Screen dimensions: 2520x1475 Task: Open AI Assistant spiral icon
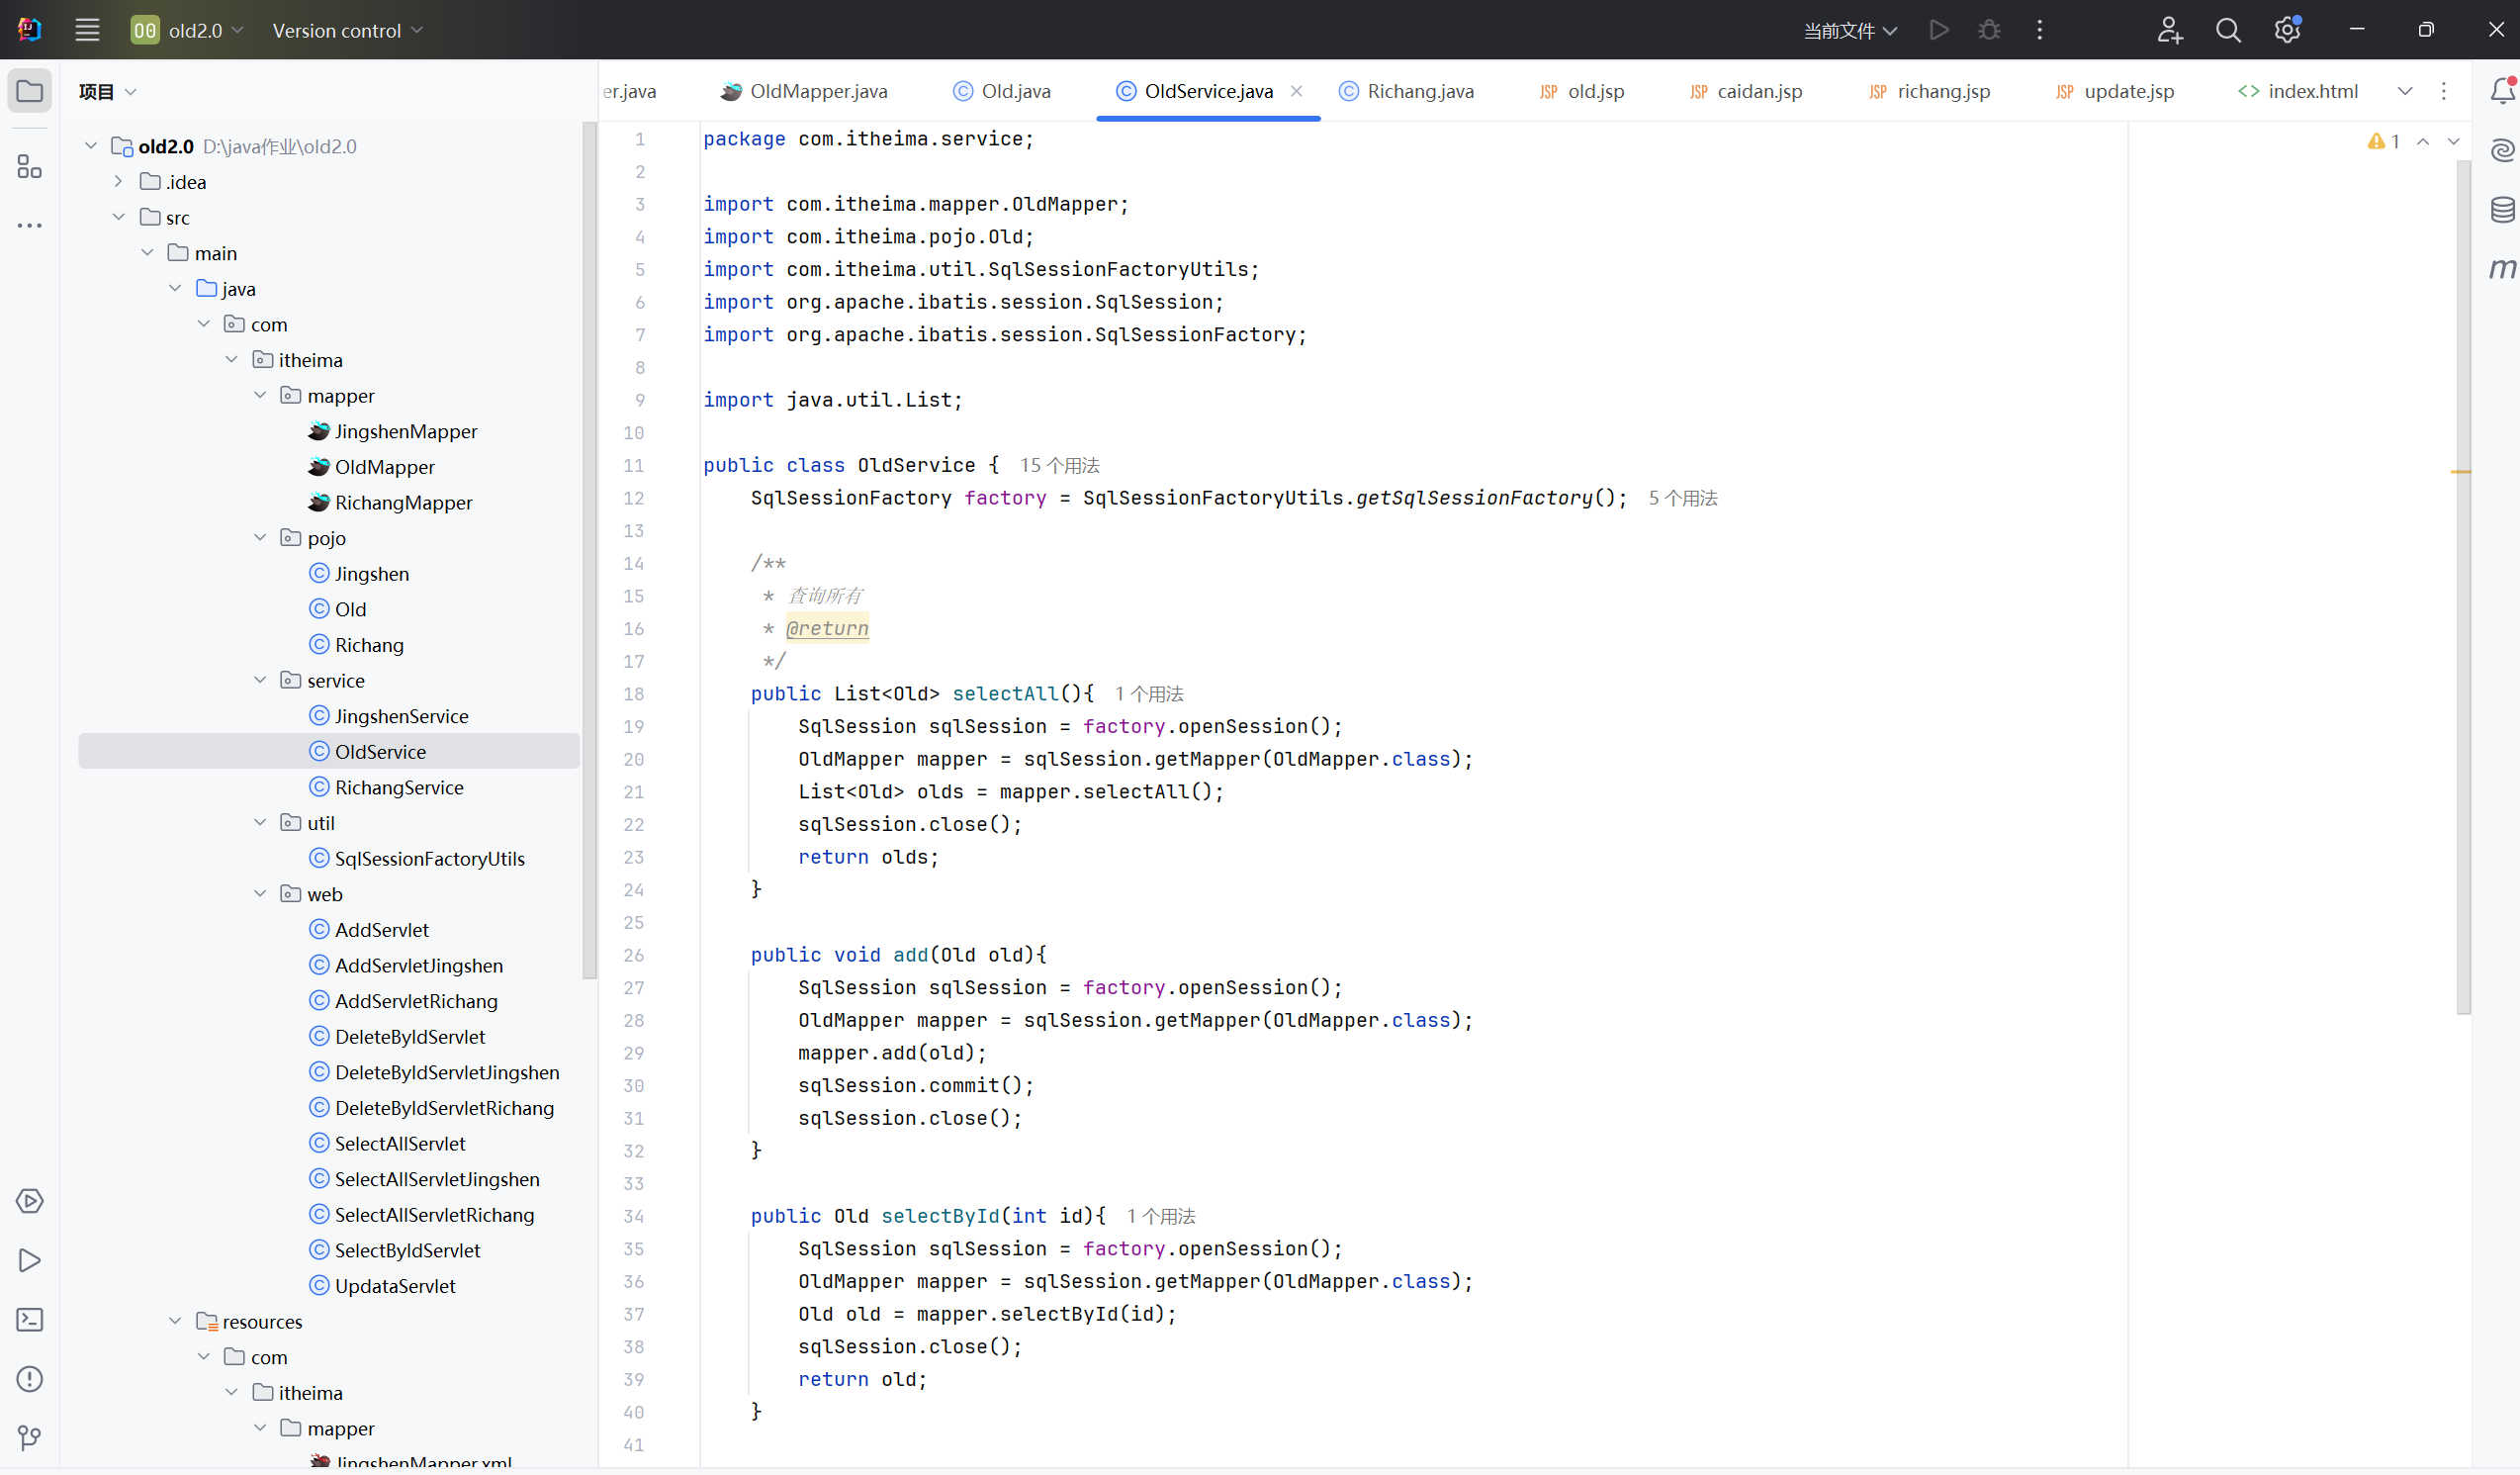pos(2502,150)
